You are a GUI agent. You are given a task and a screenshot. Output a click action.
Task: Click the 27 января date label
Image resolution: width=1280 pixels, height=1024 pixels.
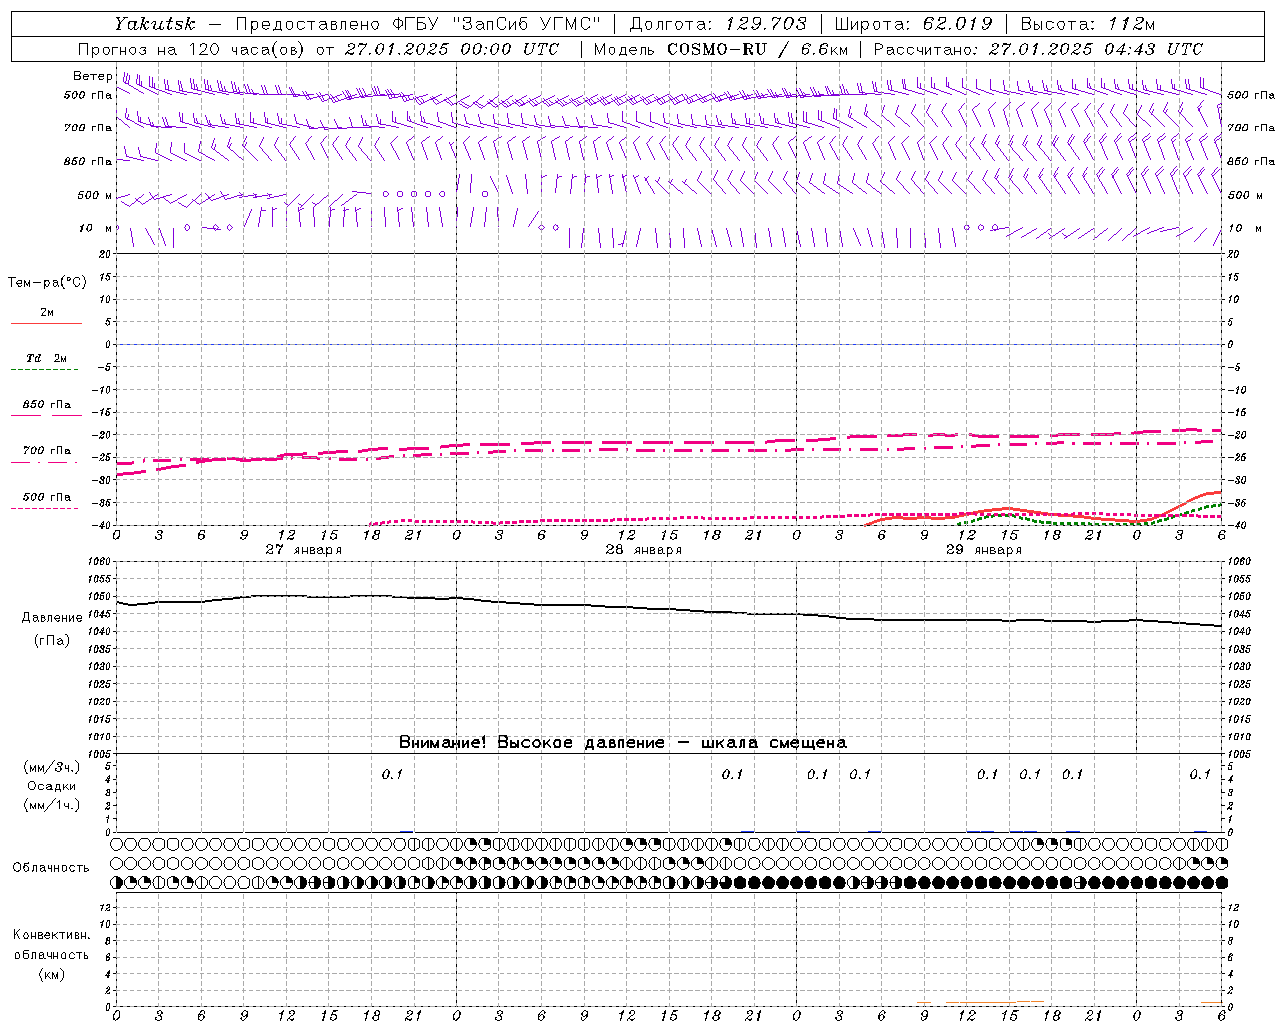pos(303,550)
